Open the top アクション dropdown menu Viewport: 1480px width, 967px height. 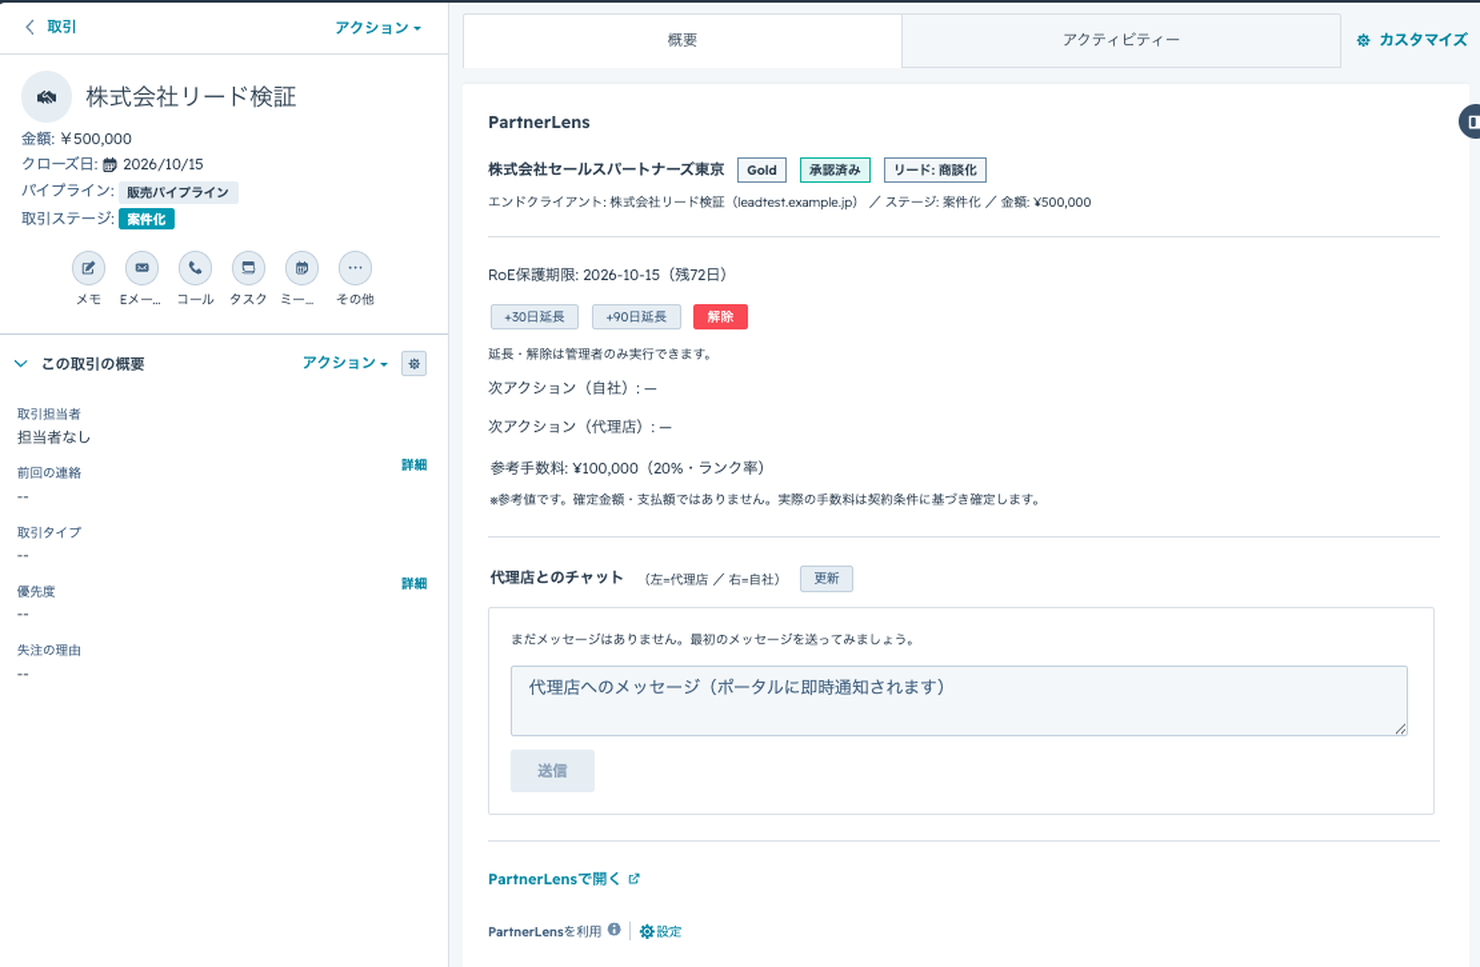(x=378, y=28)
